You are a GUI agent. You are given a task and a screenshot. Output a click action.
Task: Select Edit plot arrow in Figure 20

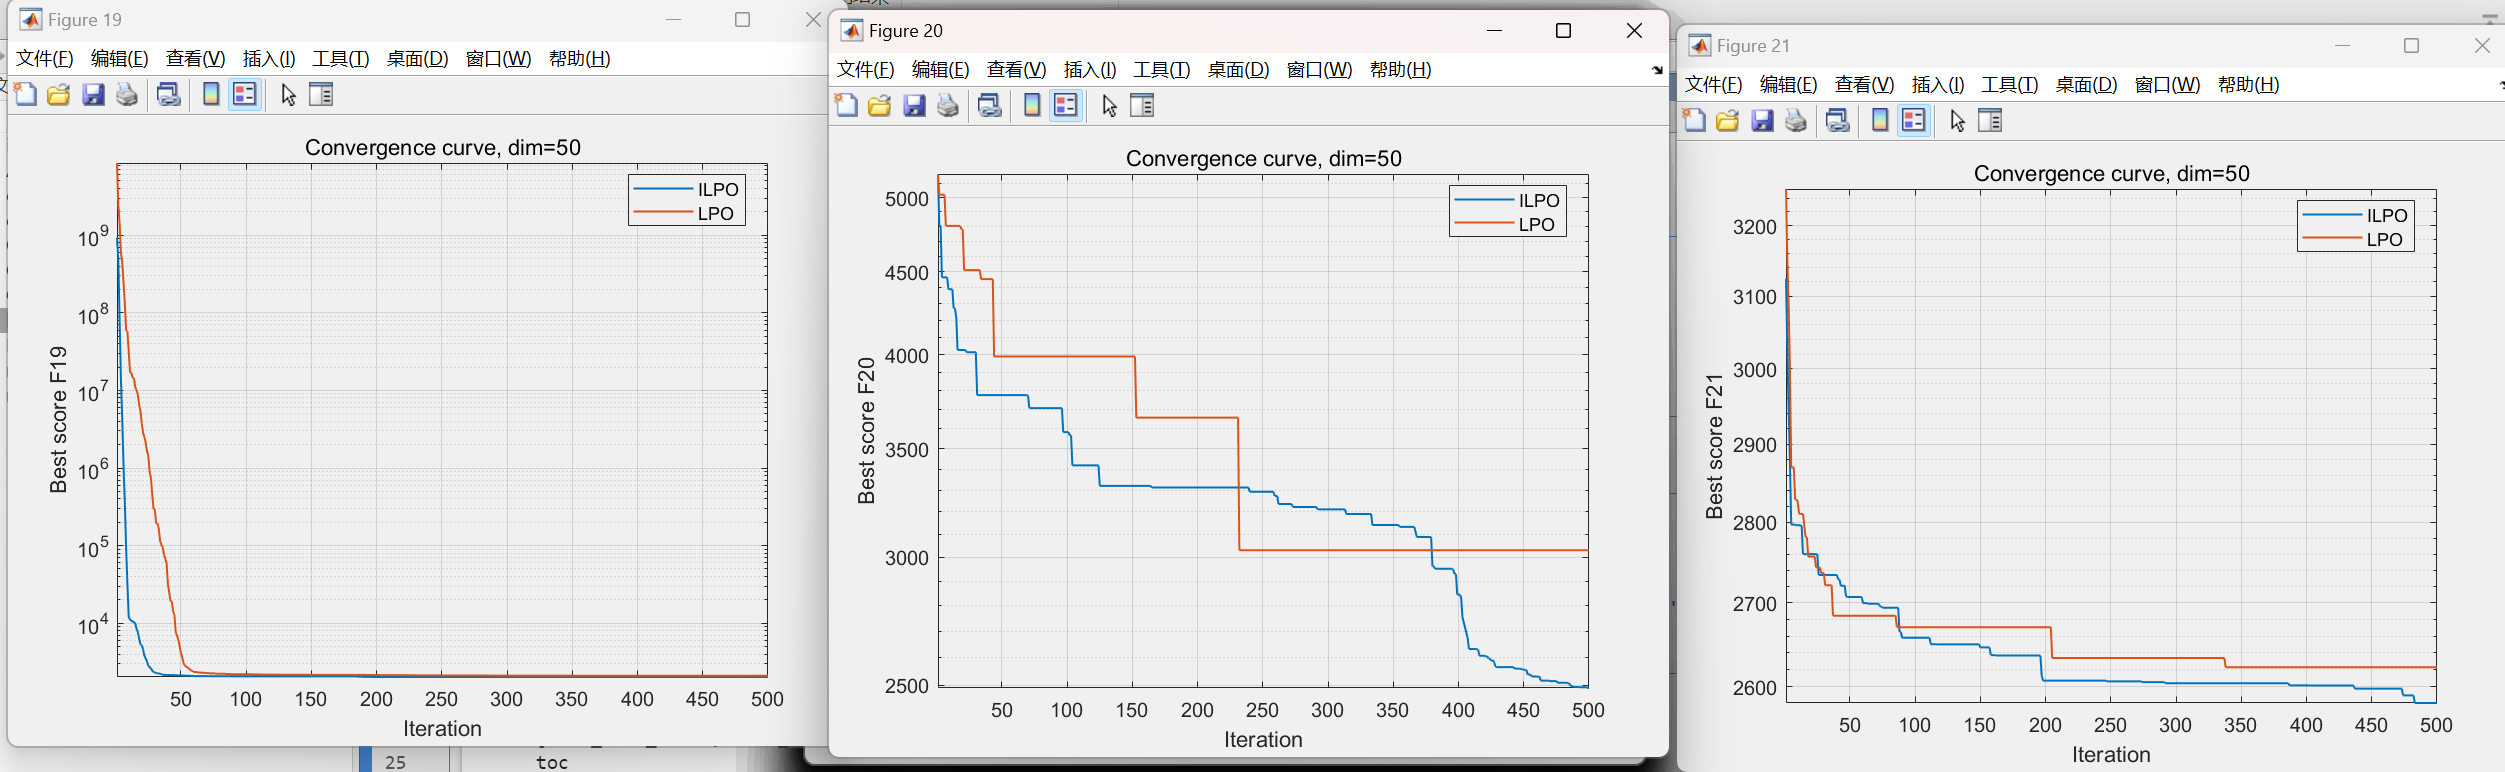click(1109, 105)
